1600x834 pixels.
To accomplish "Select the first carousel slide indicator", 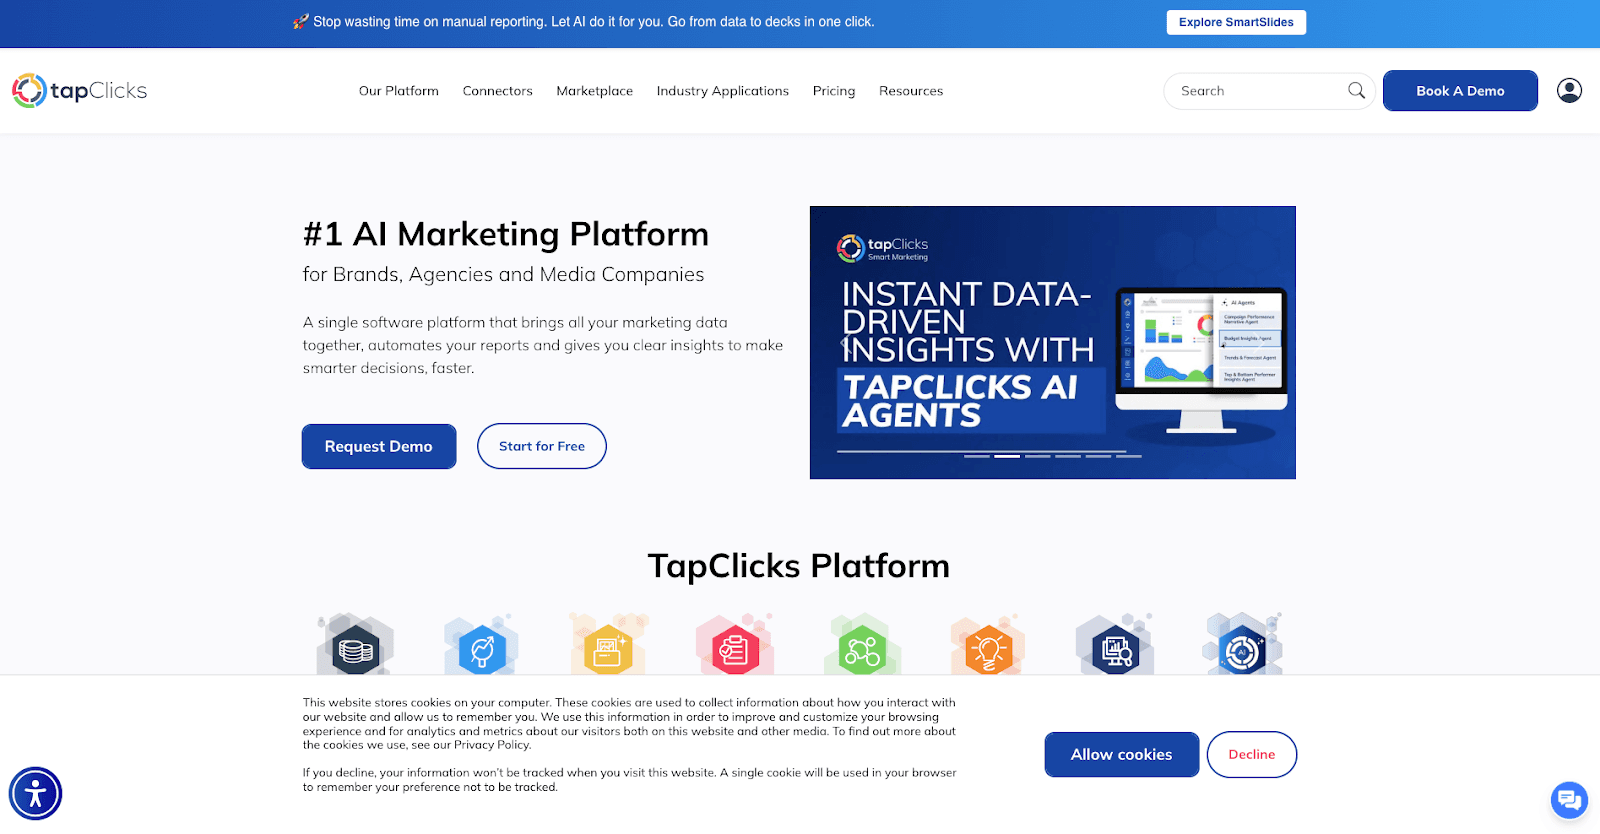I will (x=977, y=456).
